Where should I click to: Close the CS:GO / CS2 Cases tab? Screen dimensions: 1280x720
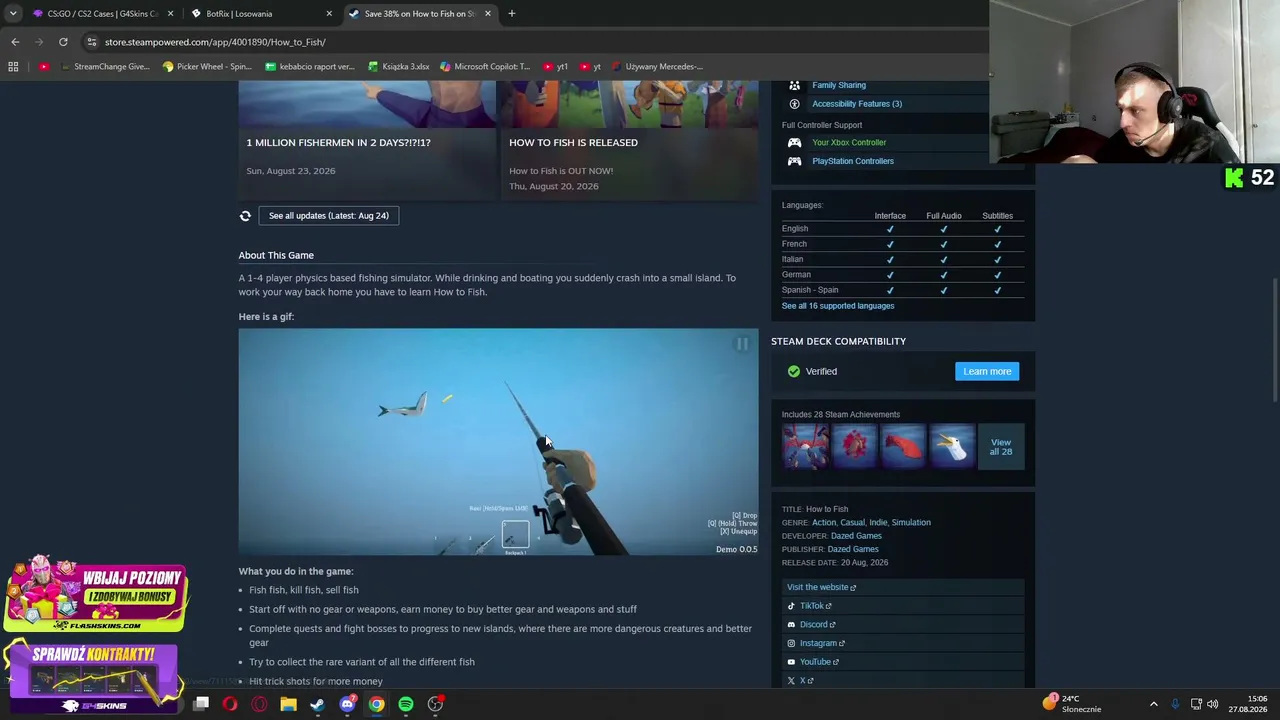170,14
